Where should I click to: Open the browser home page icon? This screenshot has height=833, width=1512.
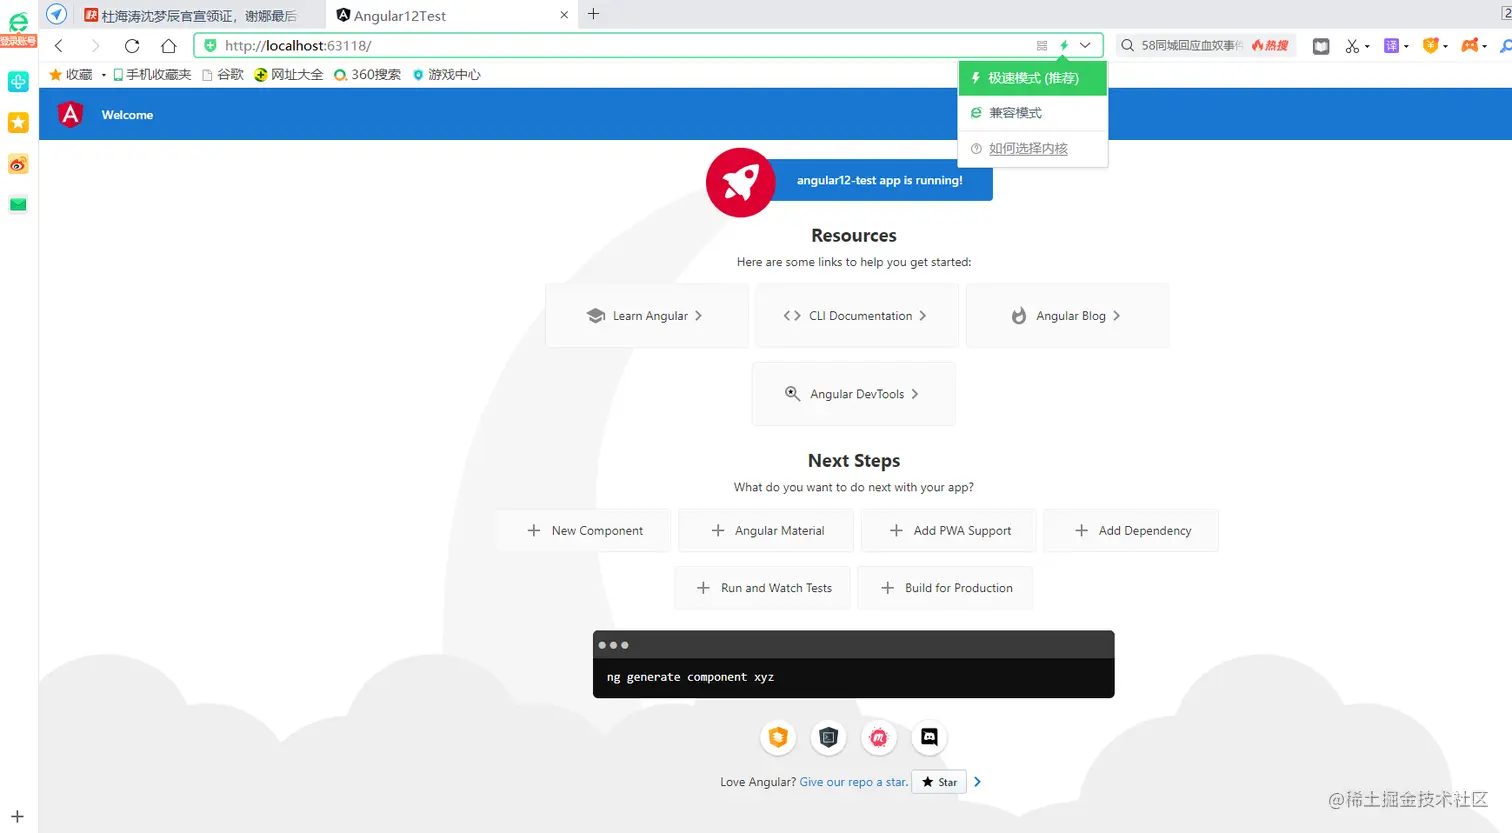tap(169, 46)
